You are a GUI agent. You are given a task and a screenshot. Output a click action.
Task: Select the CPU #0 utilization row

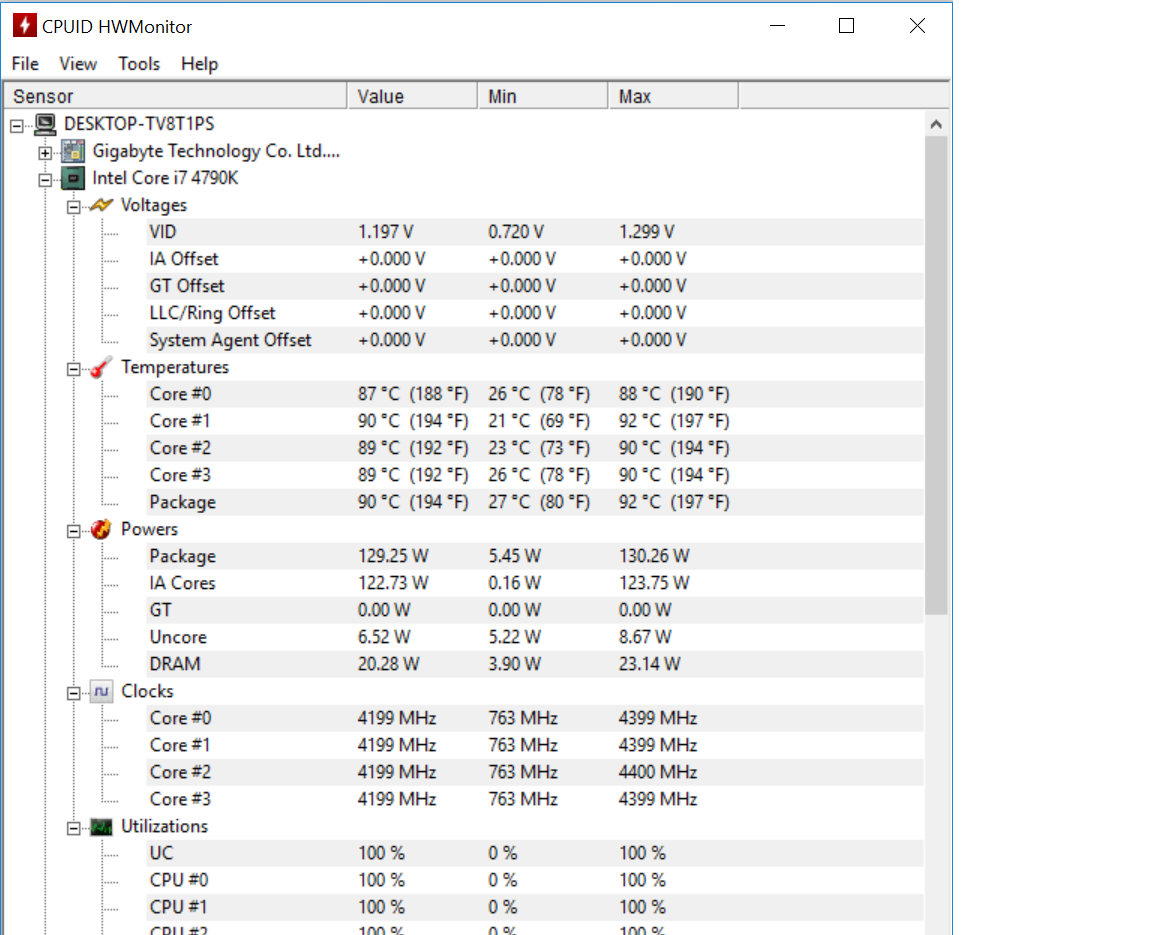[535, 881]
